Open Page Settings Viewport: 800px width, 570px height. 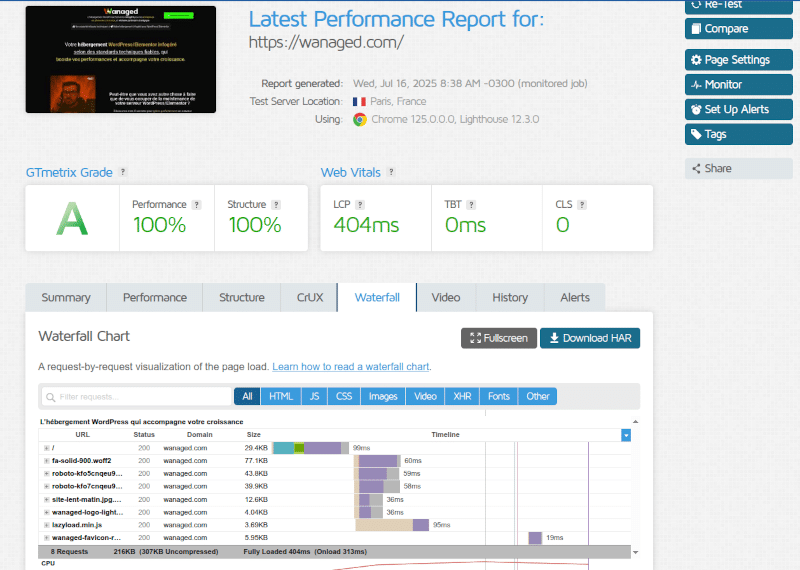point(738,60)
